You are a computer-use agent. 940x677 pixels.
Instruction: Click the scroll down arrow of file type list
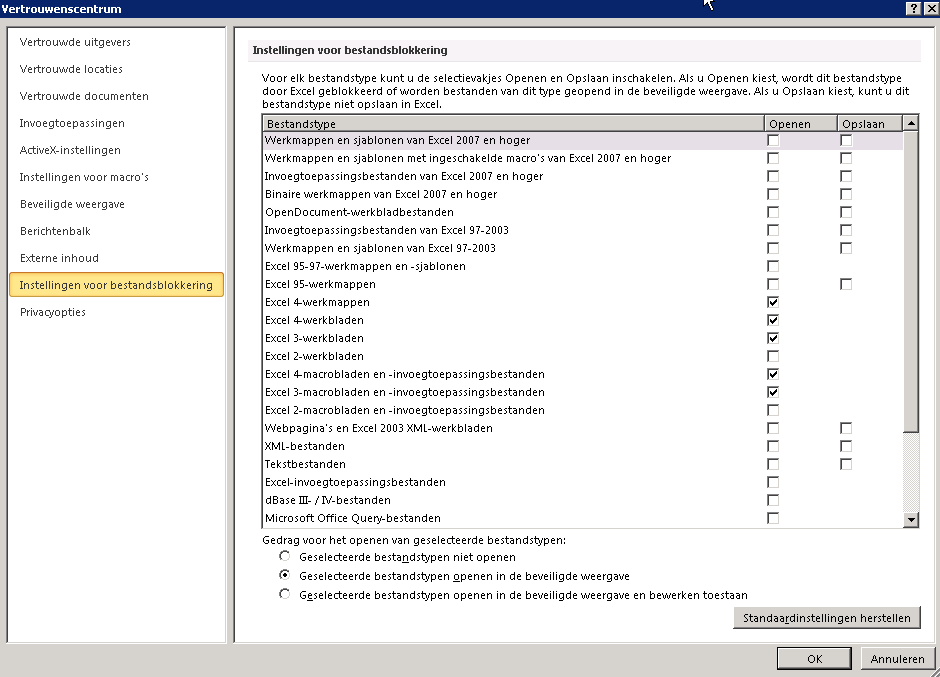(911, 520)
